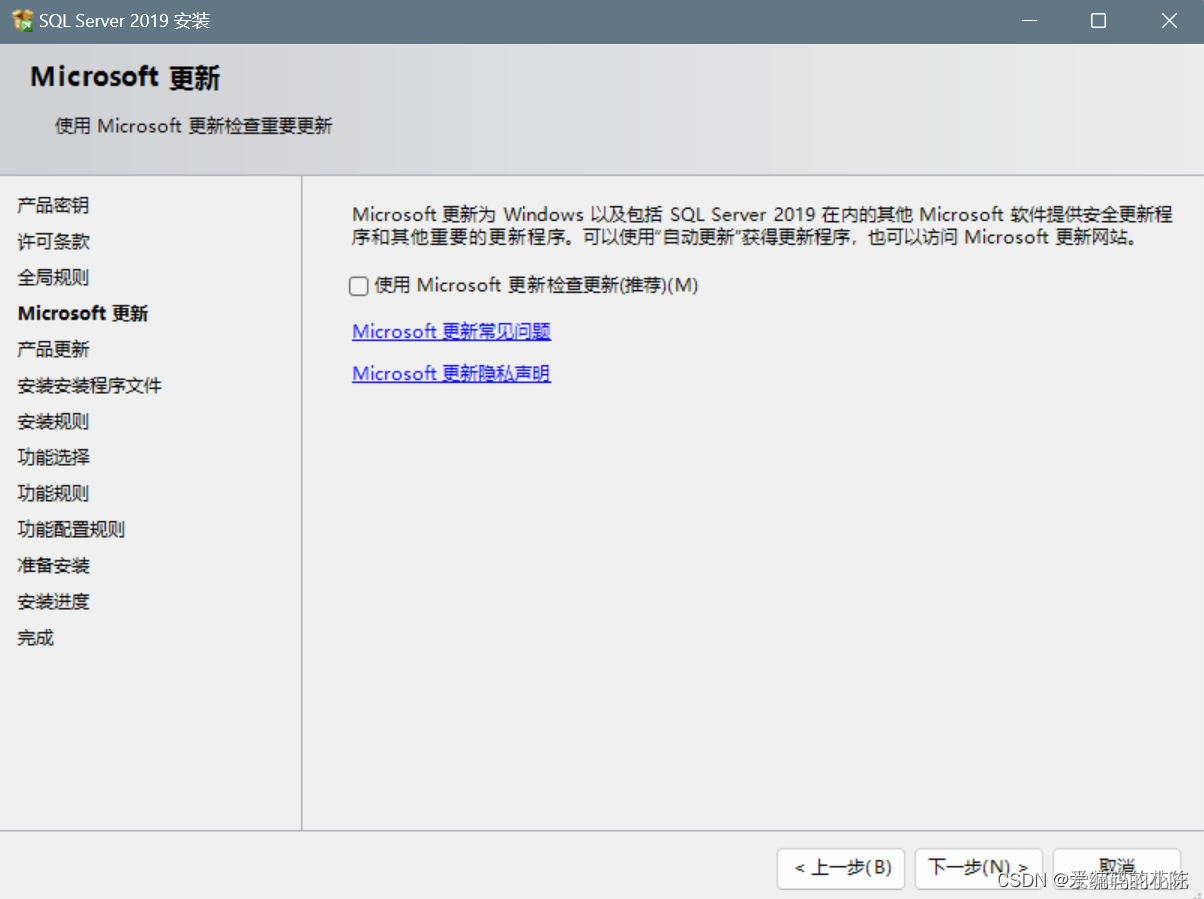Select the 安装安装程序文件 step in sidebar
This screenshot has width=1204, height=899.
(89, 386)
